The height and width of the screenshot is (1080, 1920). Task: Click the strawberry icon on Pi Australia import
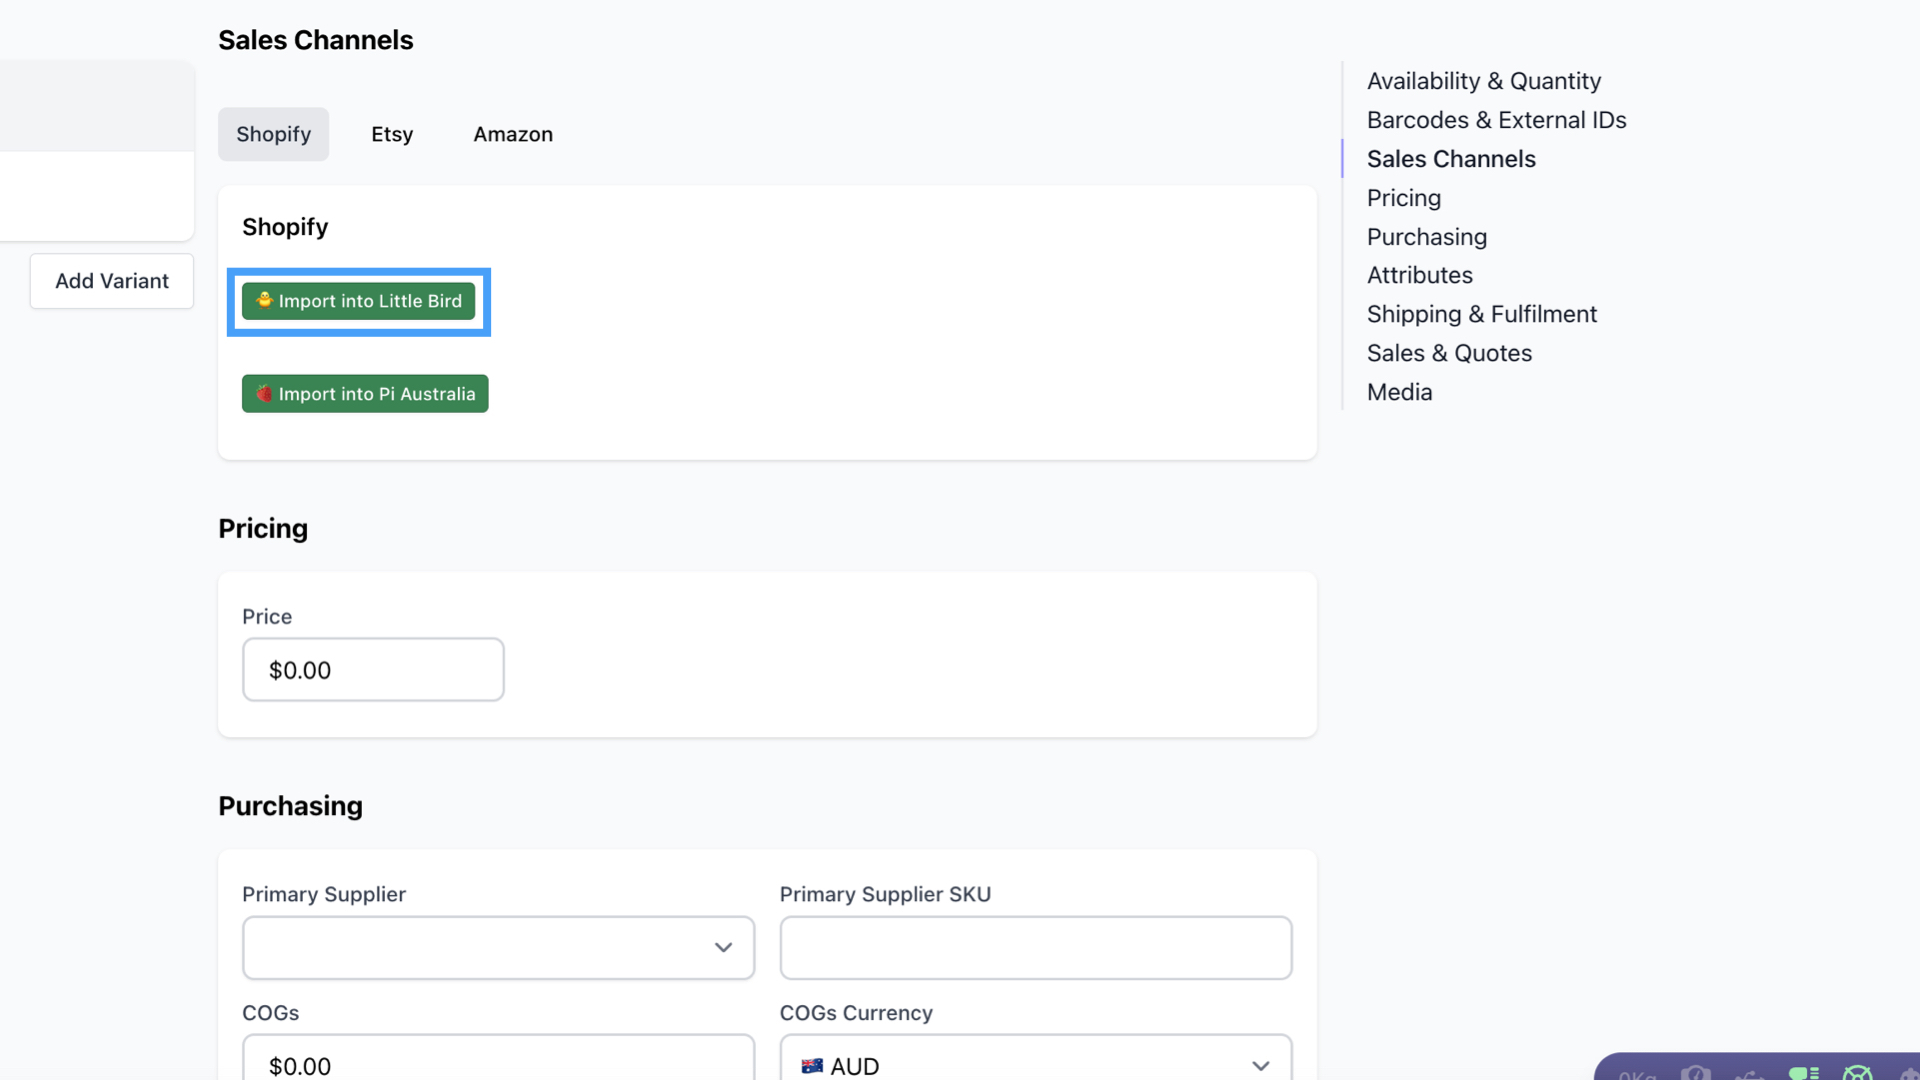pyautogui.click(x=264, y=393)
